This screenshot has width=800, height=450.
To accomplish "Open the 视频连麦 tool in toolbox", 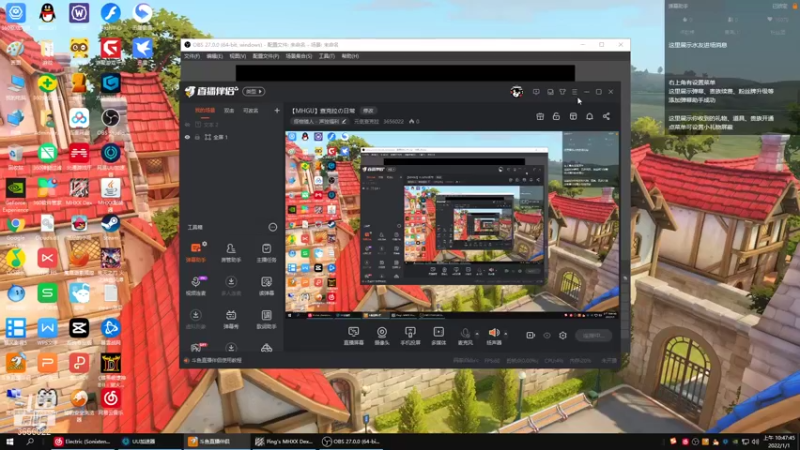I will (195, 285).
